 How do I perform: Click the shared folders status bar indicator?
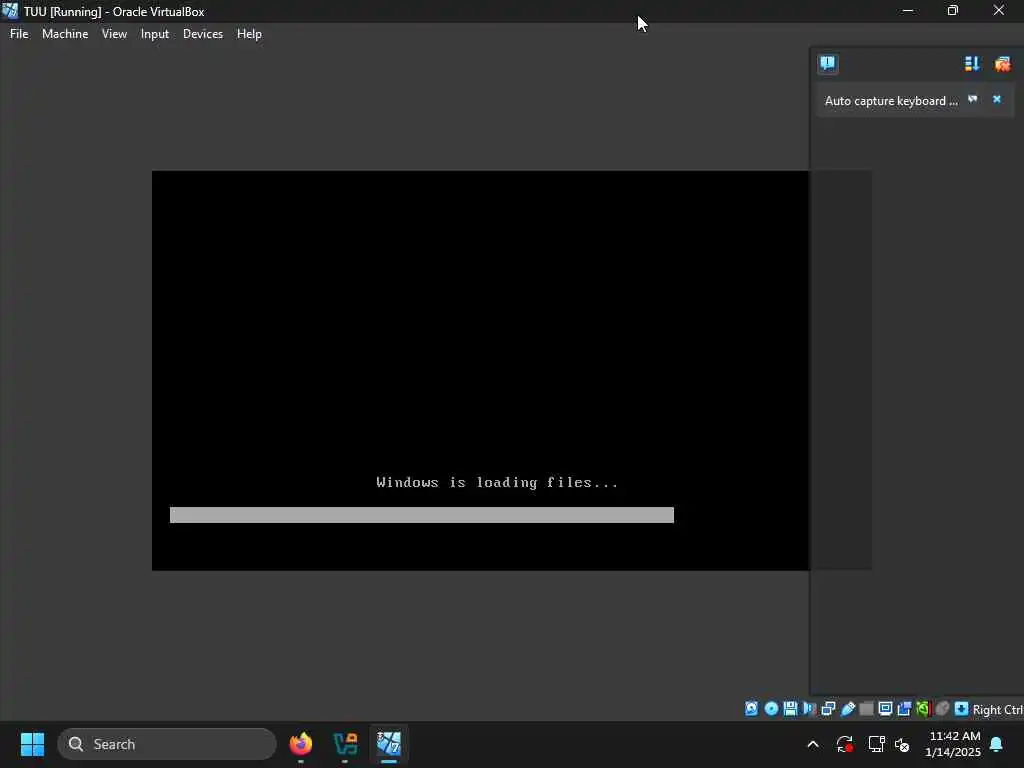click(867, 709)
